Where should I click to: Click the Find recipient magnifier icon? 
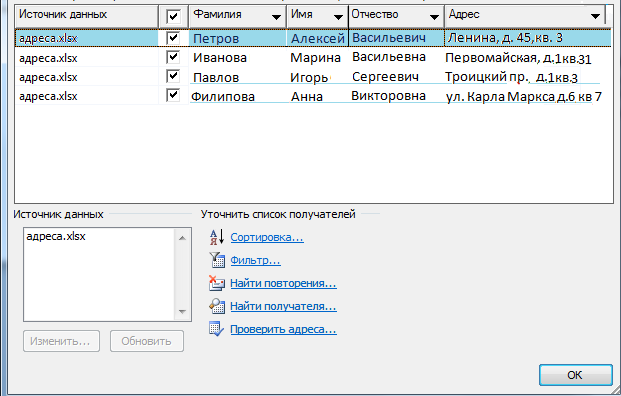pos(217,306)
